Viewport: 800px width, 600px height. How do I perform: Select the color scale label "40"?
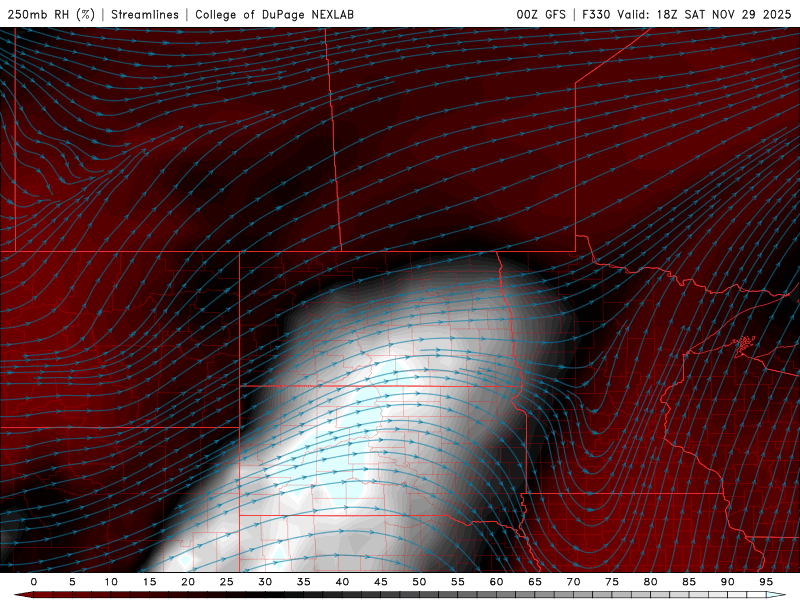coord(342,582)
